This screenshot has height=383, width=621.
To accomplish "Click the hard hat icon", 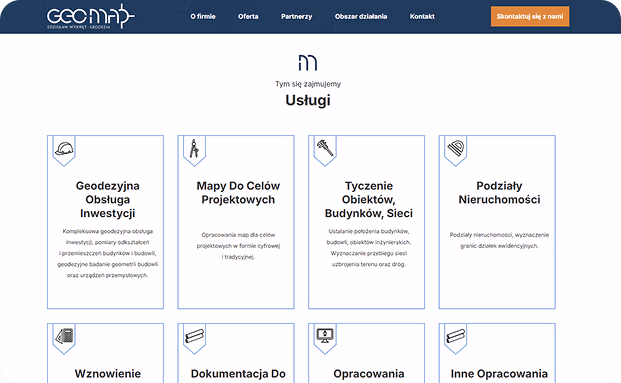I will coord(64,149).
